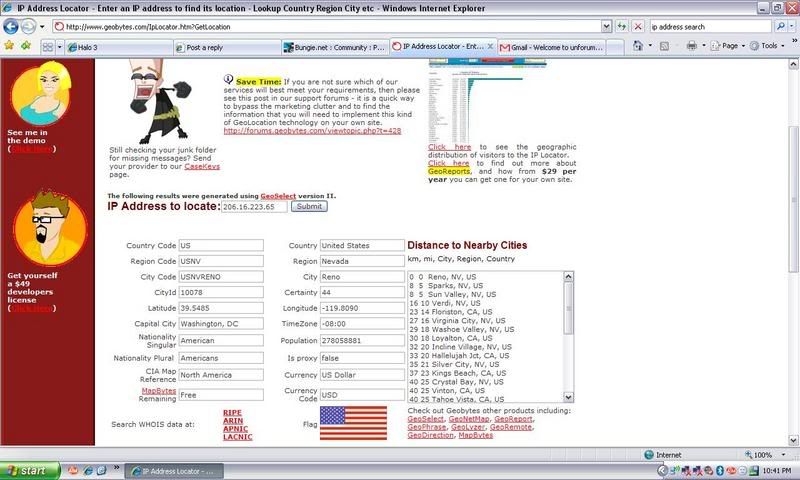The width and height of the screenshot is (800, 480).
Task: Click the Home toolbar icon
Action: click(638, 46)
